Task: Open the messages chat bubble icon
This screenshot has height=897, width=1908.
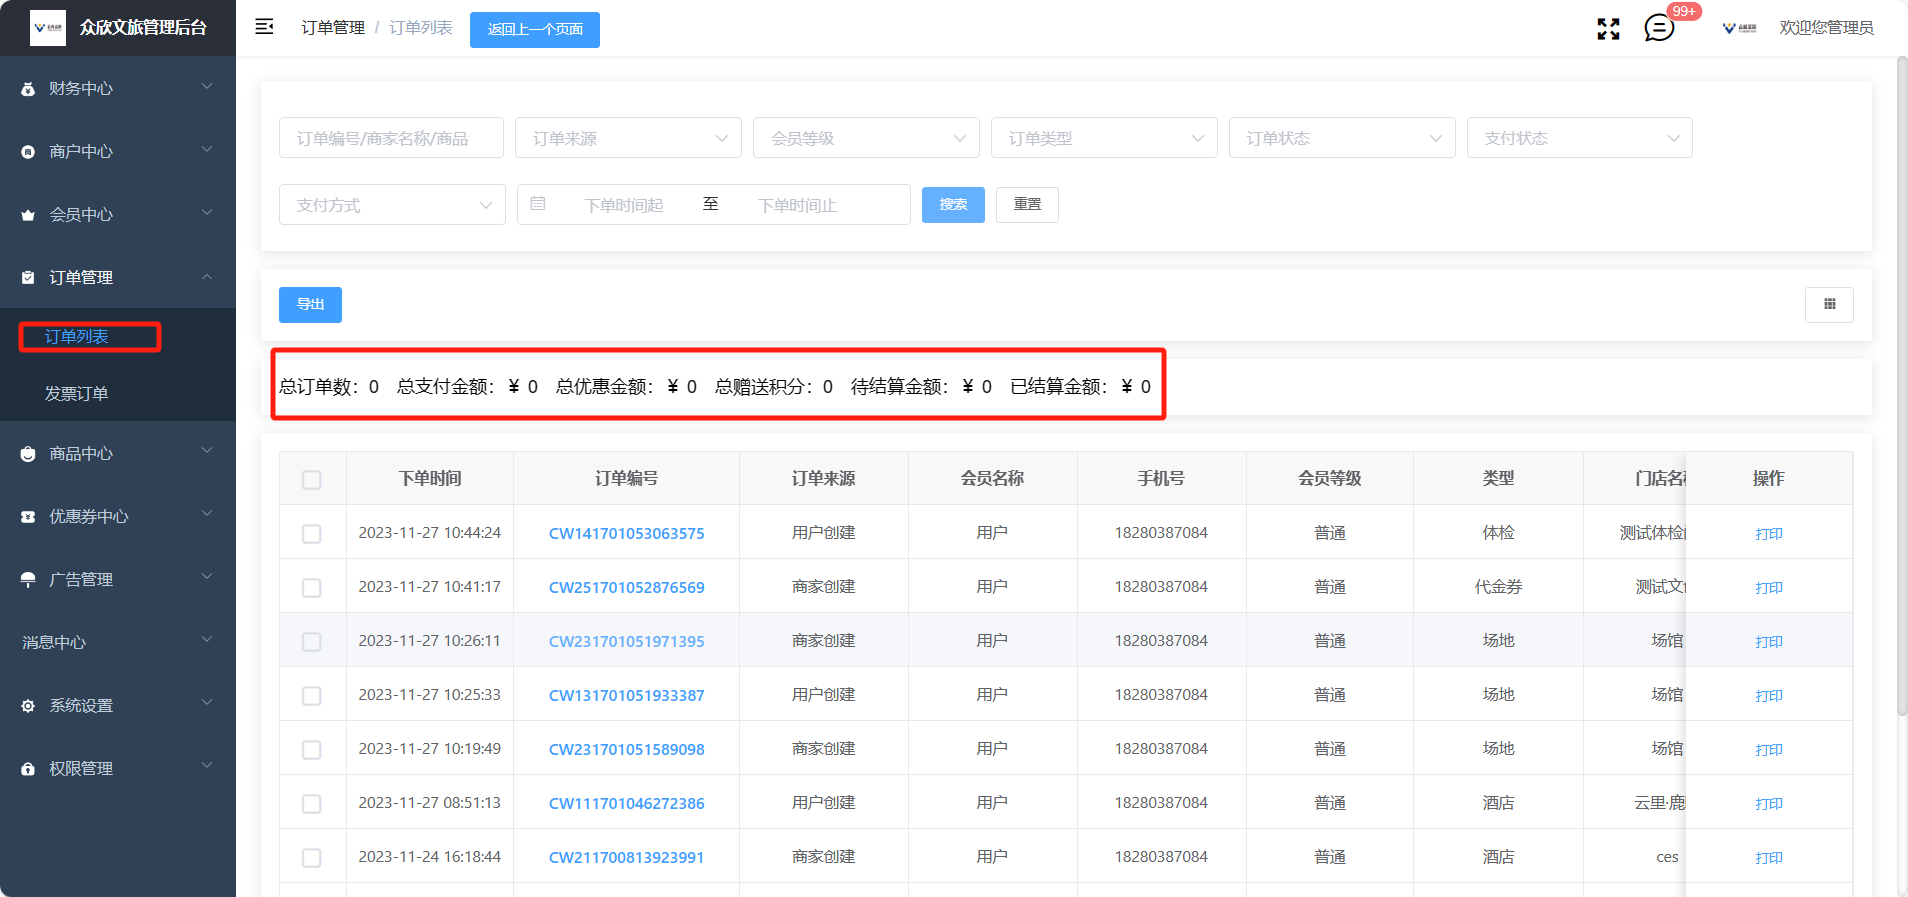Action: click(x=1658, y=28)
